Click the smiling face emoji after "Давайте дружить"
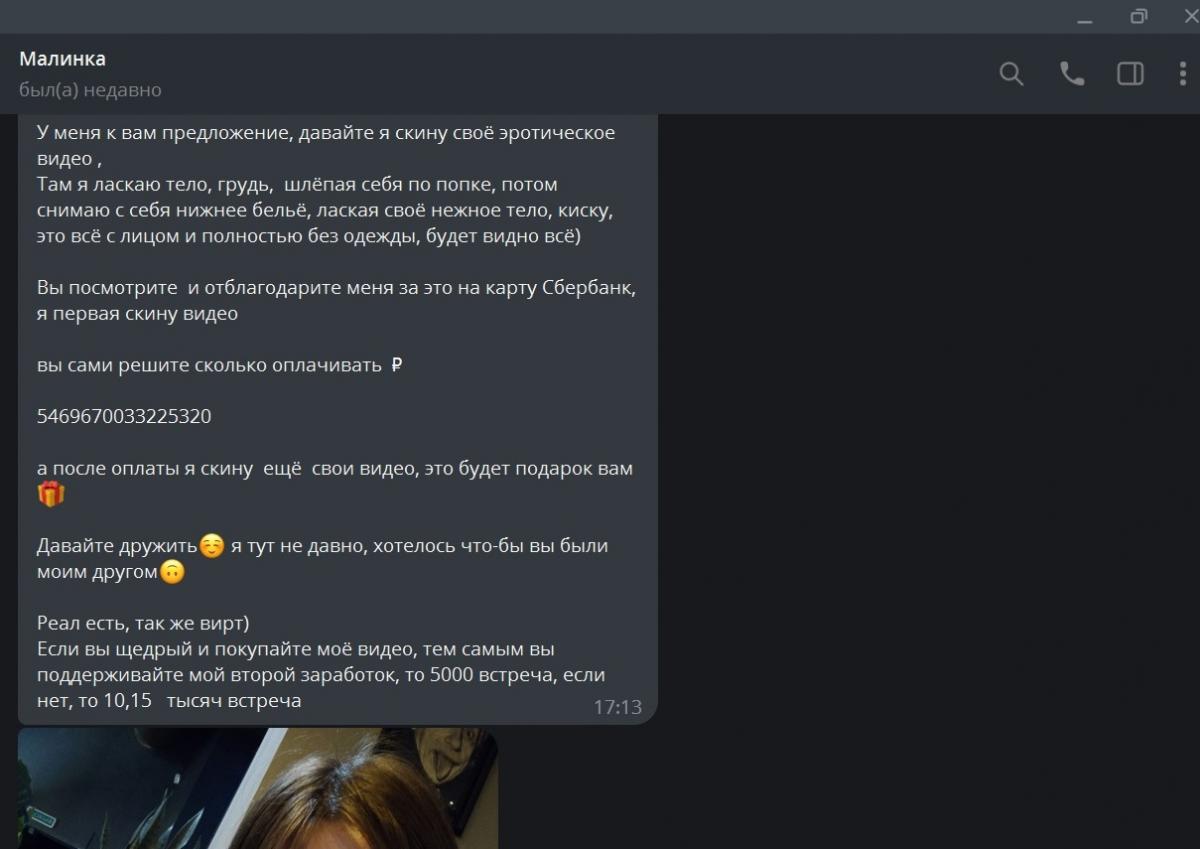Viewport: 1200px width, 849px height. click(212, 546)
